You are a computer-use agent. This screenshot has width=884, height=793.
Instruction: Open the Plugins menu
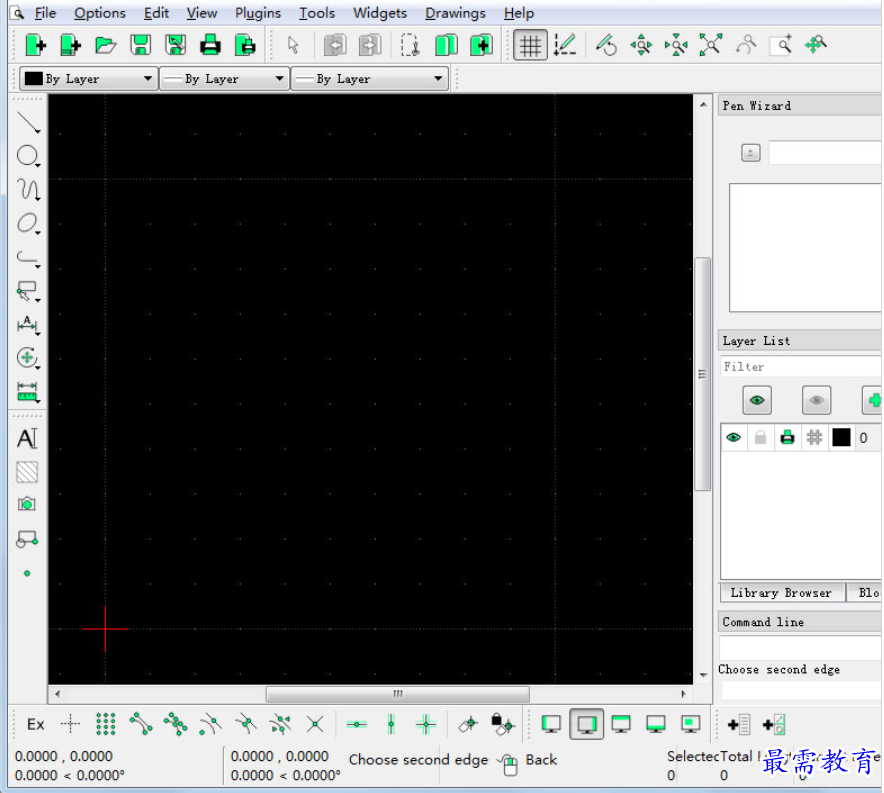[x=258, y=13]
